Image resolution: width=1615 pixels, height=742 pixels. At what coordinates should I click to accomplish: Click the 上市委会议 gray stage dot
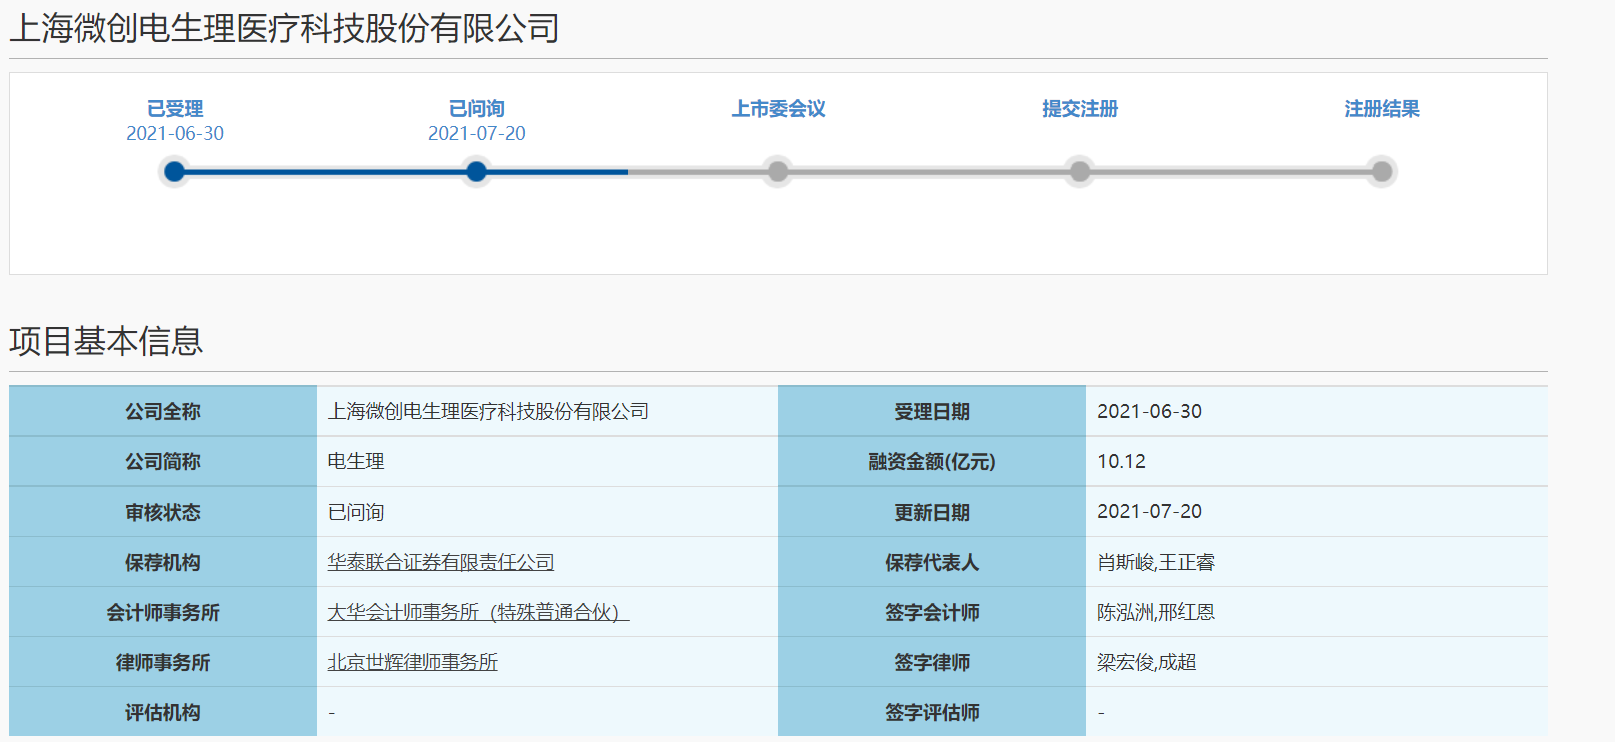(778, 172)
